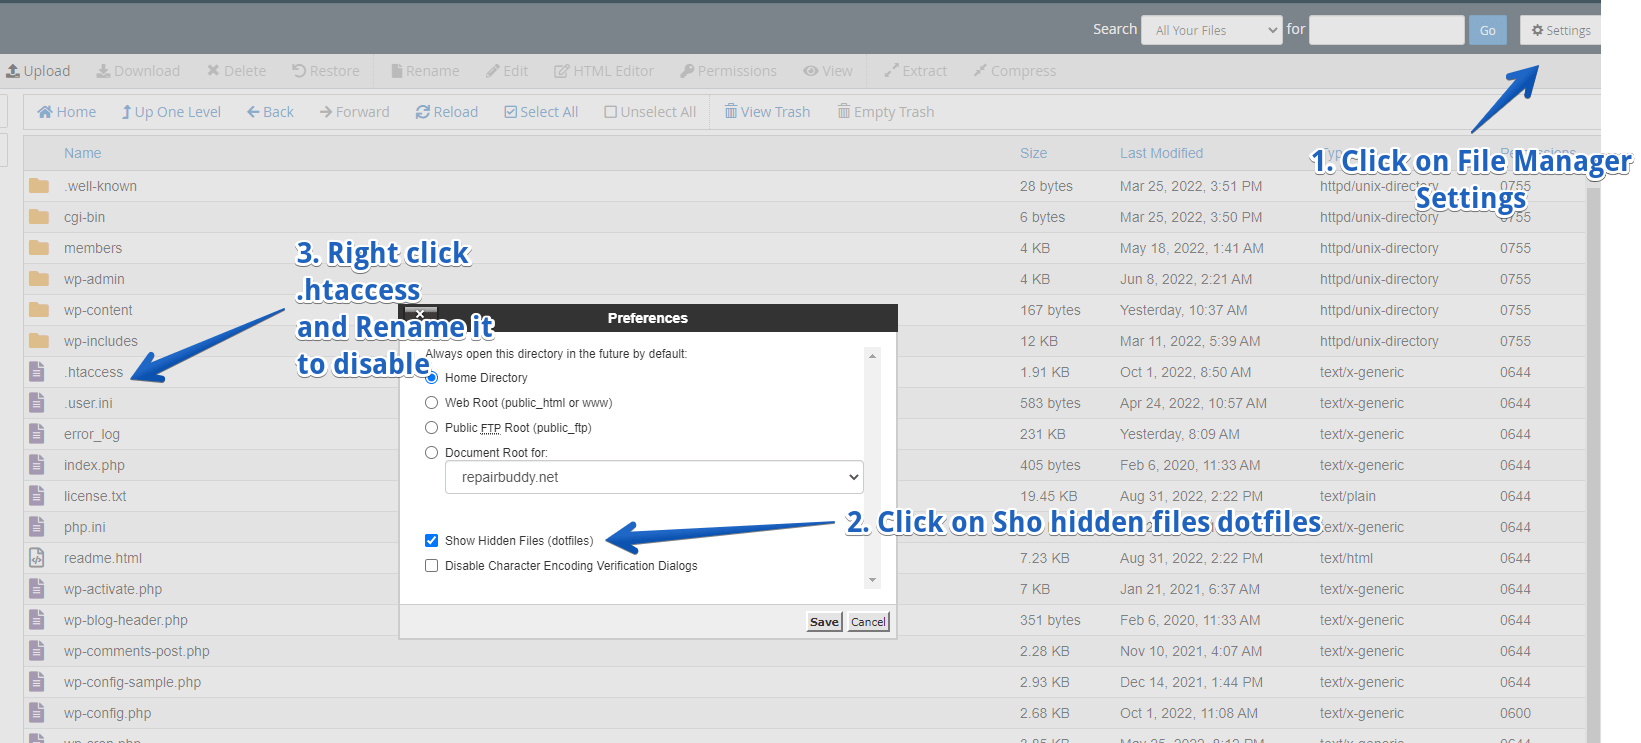Click Up One Level icon

coord(127,112)
